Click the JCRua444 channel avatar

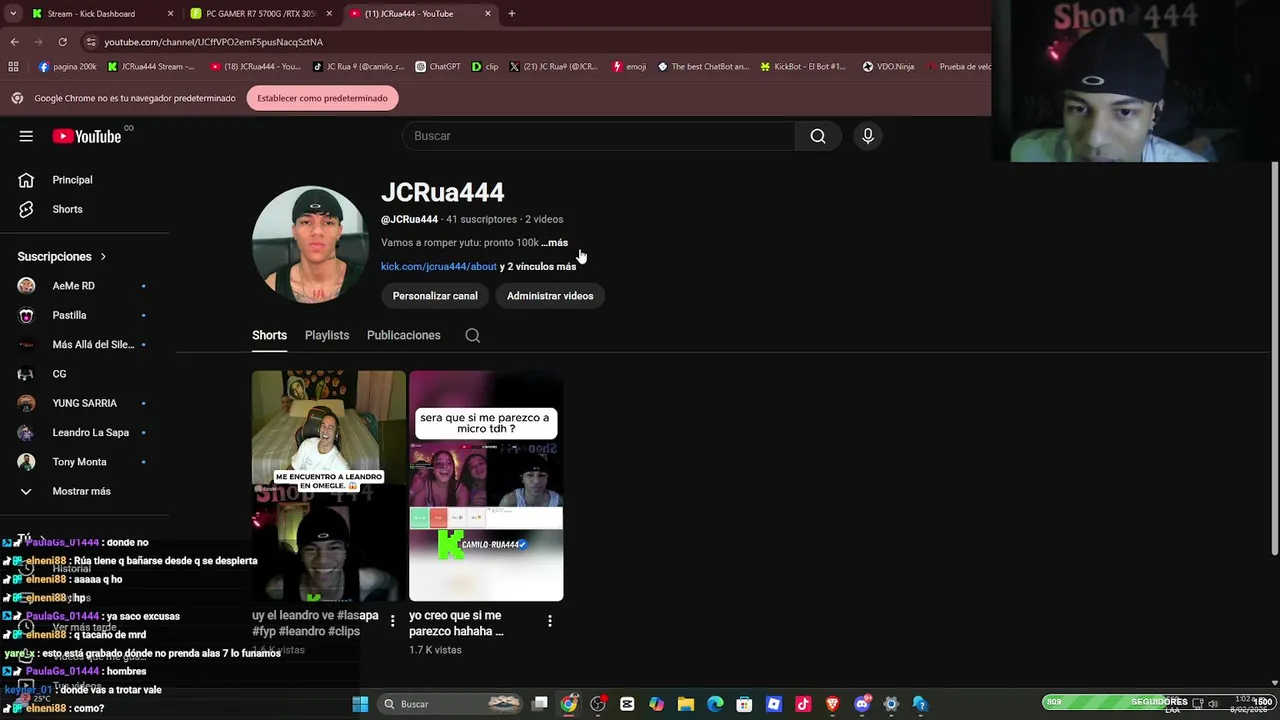310,245
